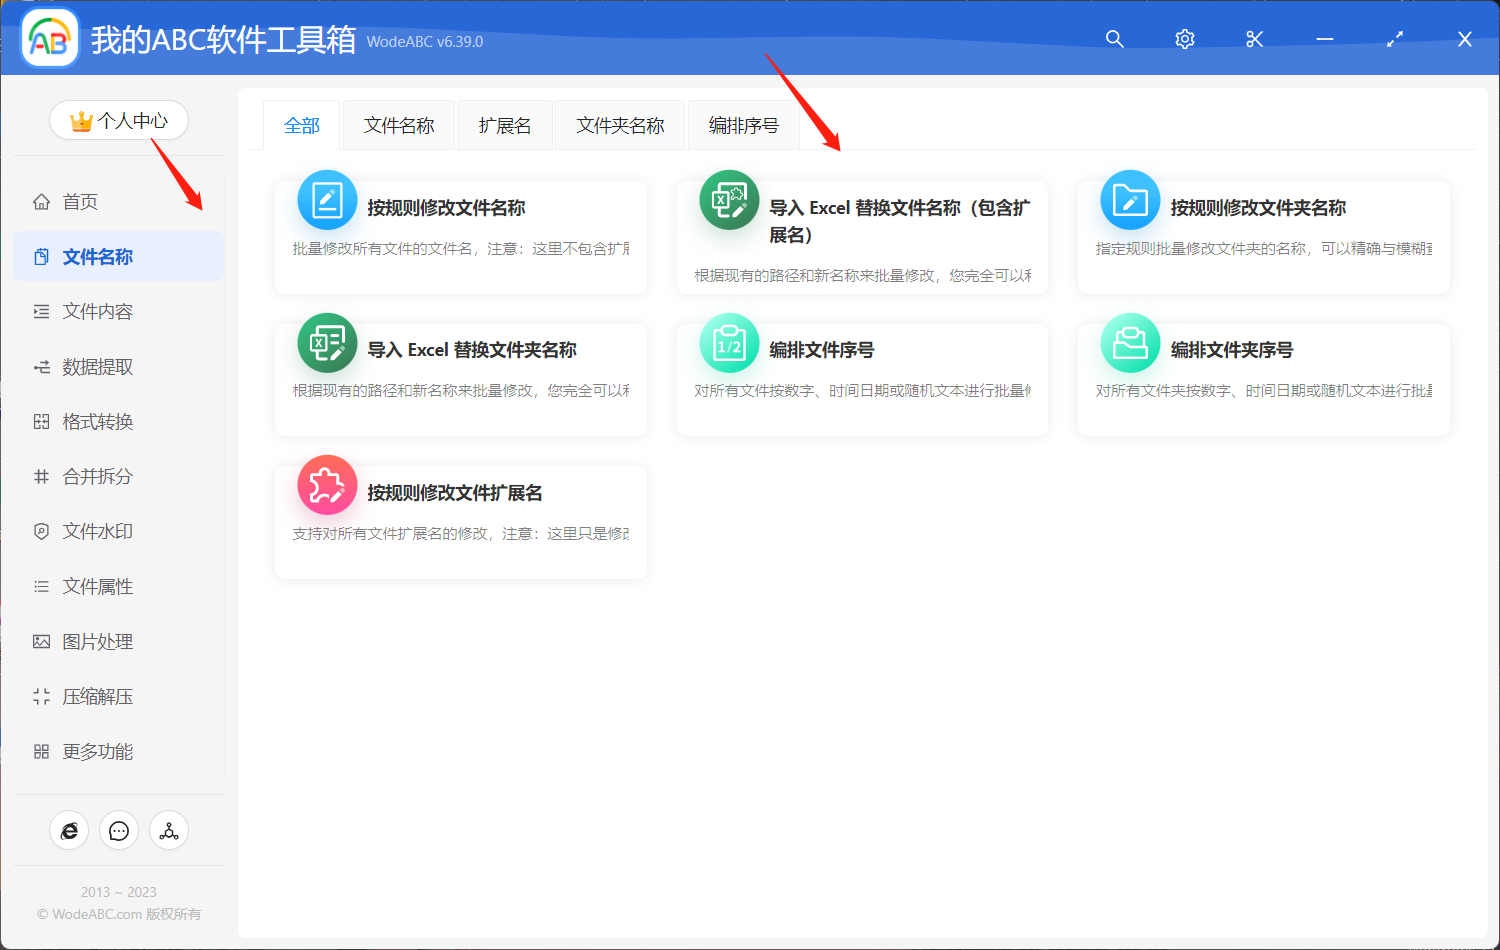This screenshot has width=1500, height=950.
Task: Switch to the 编排序号 tab
Action: point(742,124)
